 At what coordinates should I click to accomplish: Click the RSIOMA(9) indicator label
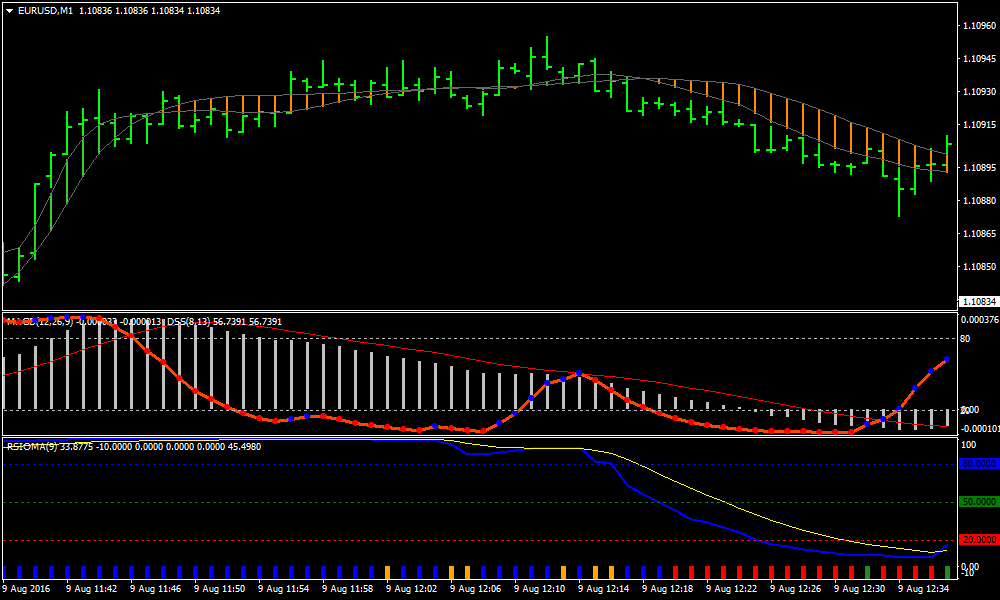coord(30,444)
